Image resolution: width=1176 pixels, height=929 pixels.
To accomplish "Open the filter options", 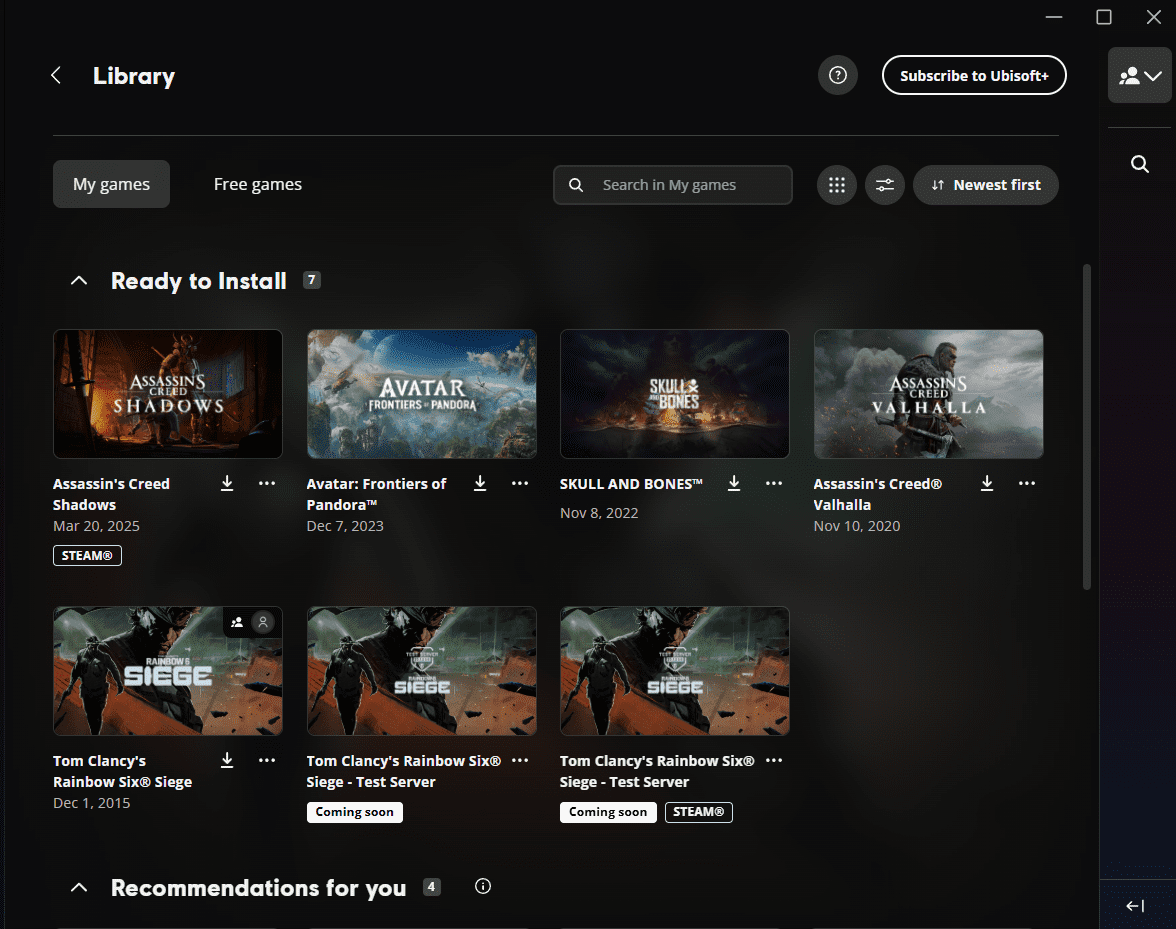I will tap(884, 185).
